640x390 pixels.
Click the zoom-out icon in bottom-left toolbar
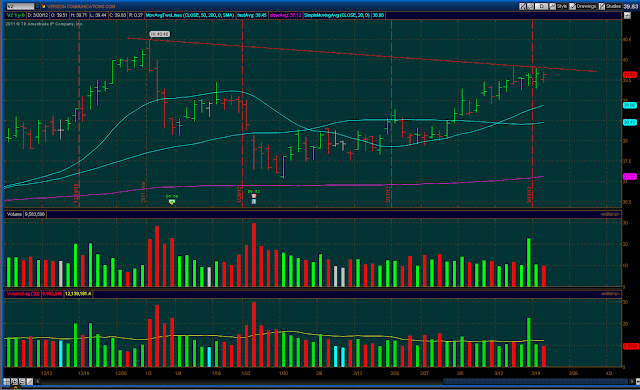coord(22,381)
